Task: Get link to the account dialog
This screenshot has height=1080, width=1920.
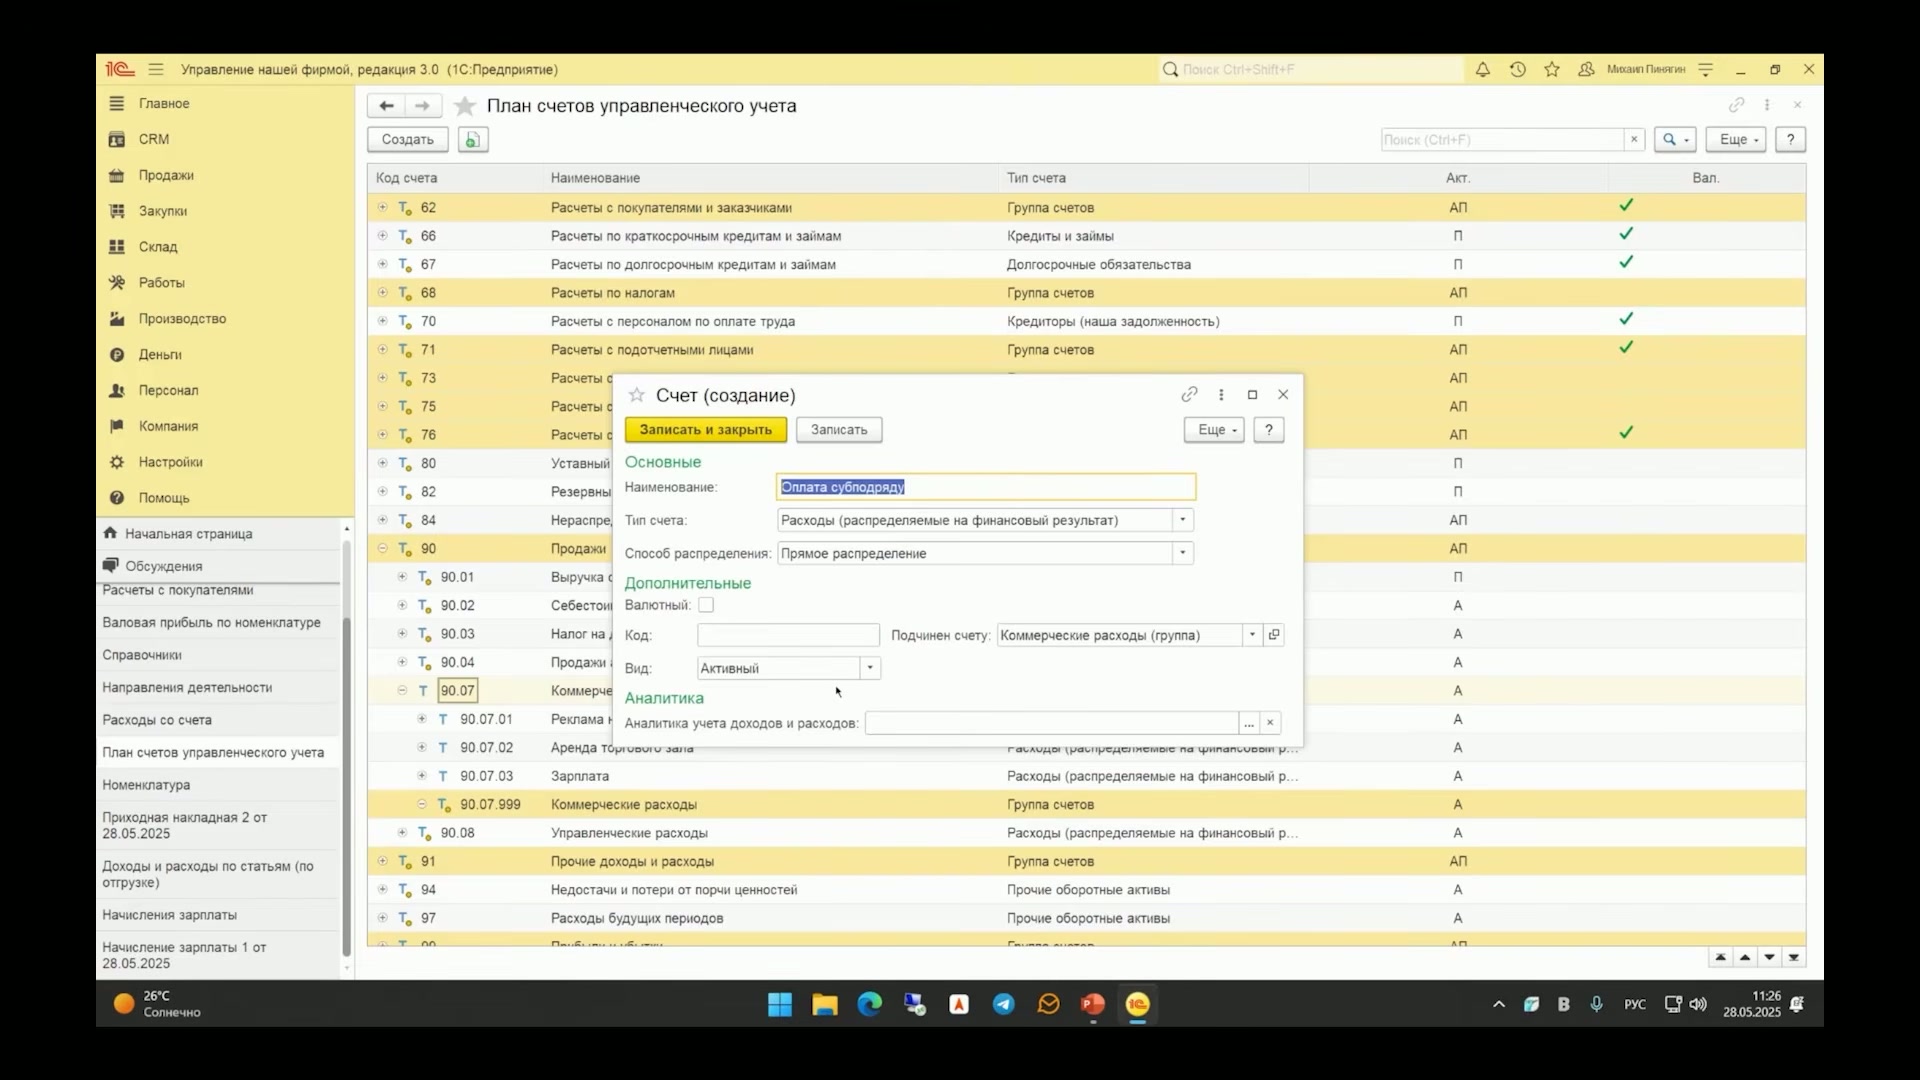Action: click(1189, 395)
